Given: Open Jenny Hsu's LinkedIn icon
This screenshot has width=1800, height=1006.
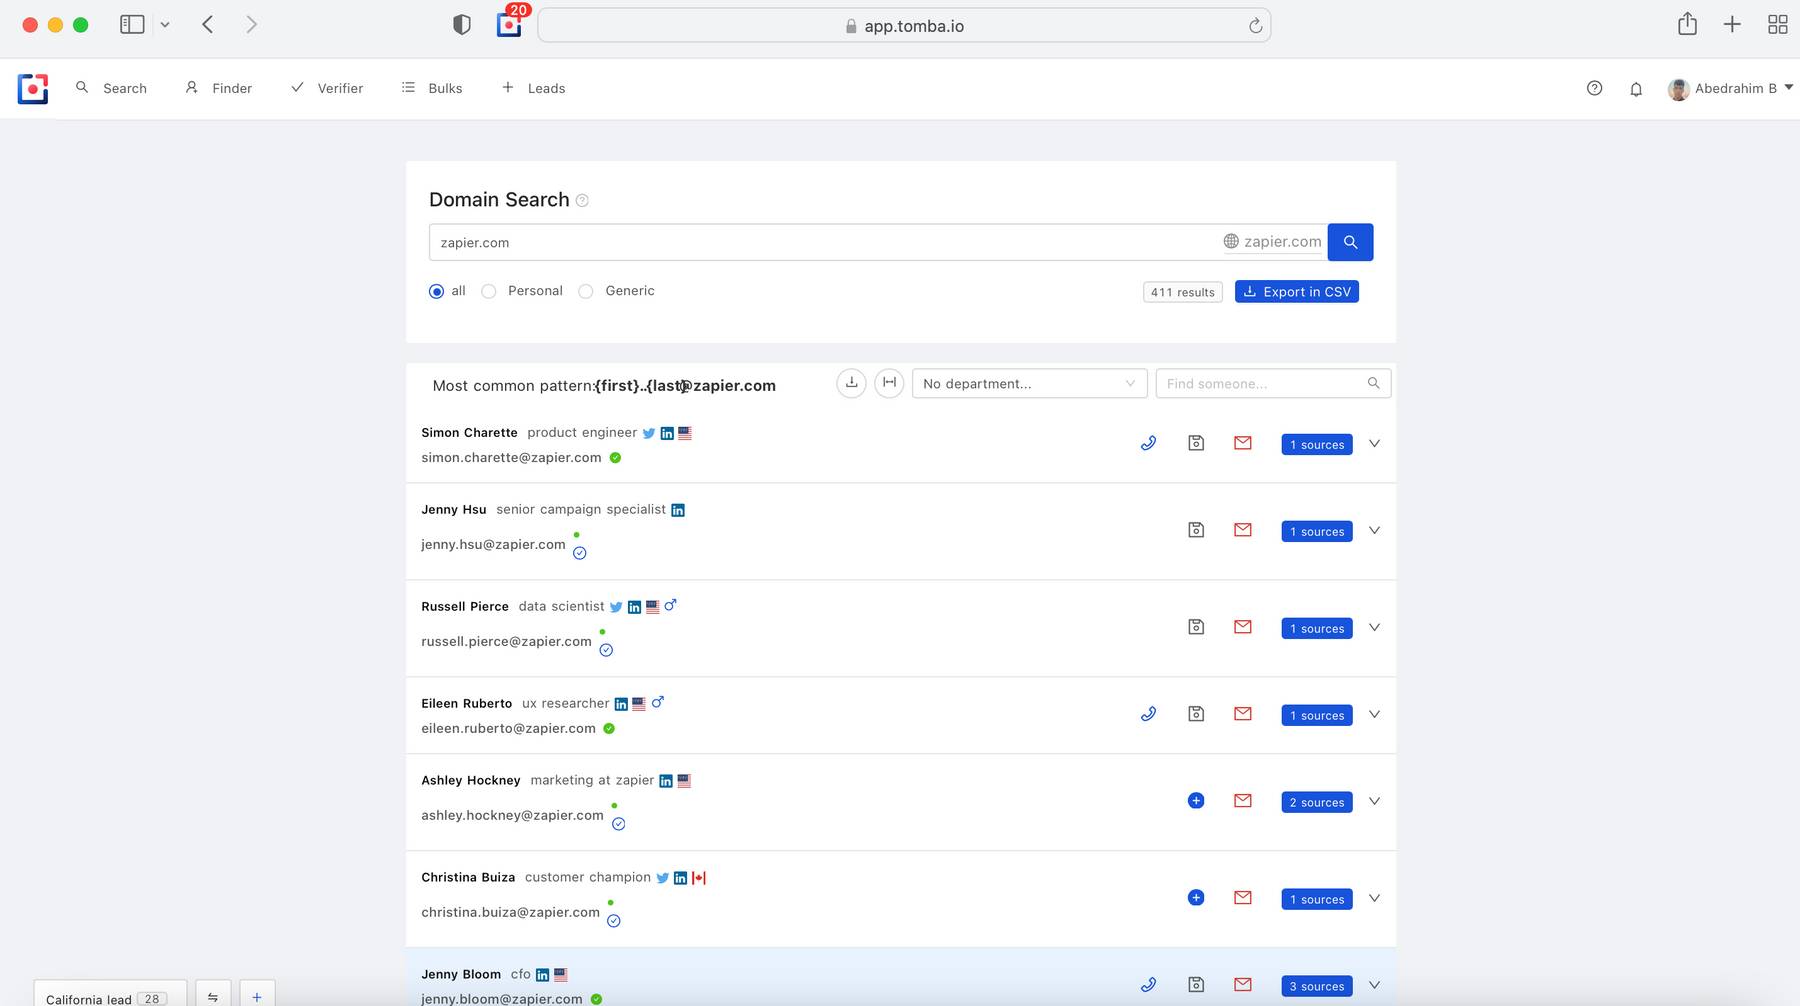Looking at the screenshot, I should (x=678, y=510).
